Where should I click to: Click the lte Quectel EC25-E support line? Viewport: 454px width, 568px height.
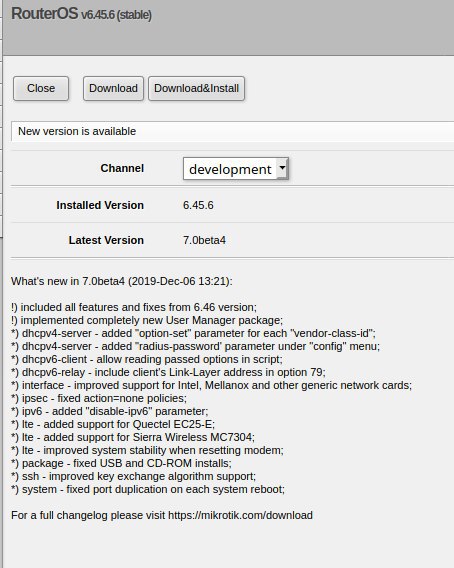[x=113, y=424]
